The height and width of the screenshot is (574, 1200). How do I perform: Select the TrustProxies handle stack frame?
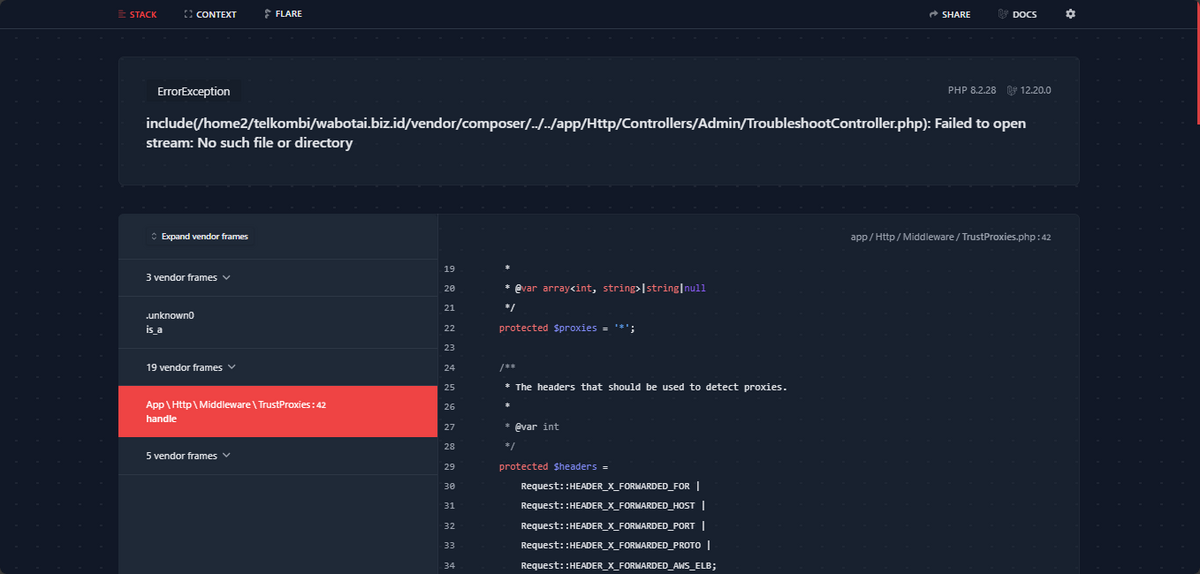(x=278, y=412)
